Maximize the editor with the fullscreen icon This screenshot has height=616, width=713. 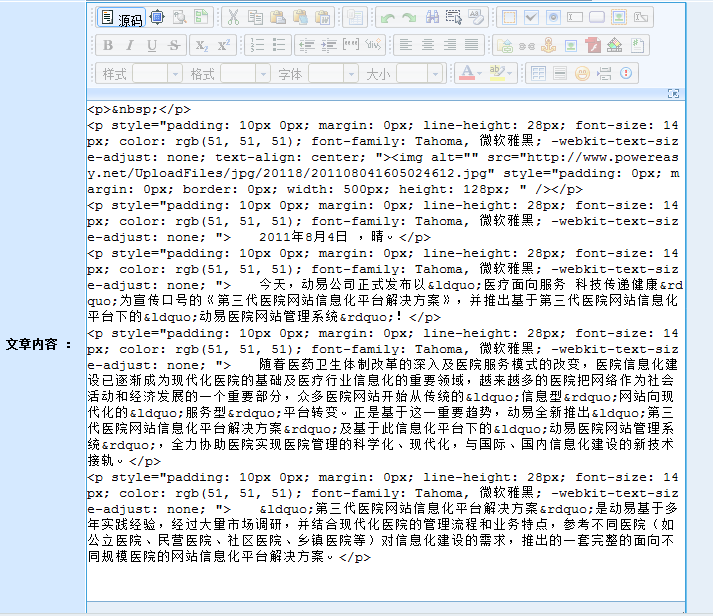pos(157,18)
